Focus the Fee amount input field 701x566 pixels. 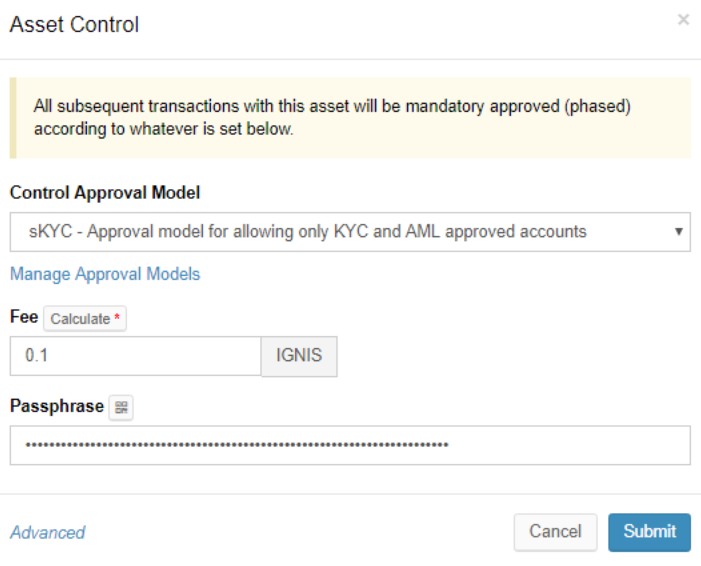pyautogui.click(x=135, y=356)
